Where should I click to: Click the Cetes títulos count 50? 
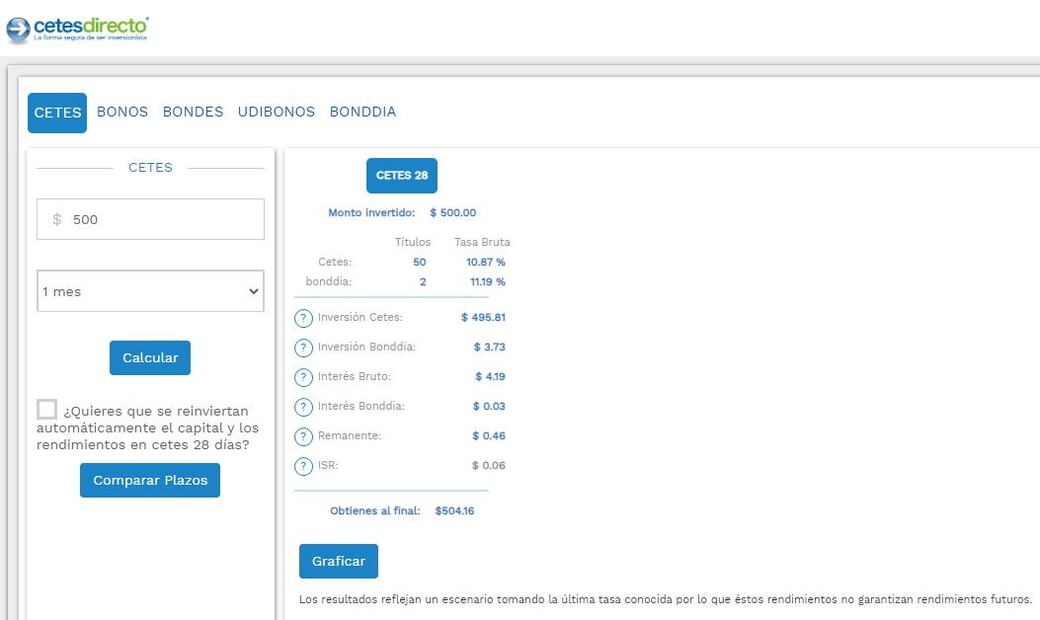coord(419,262)
